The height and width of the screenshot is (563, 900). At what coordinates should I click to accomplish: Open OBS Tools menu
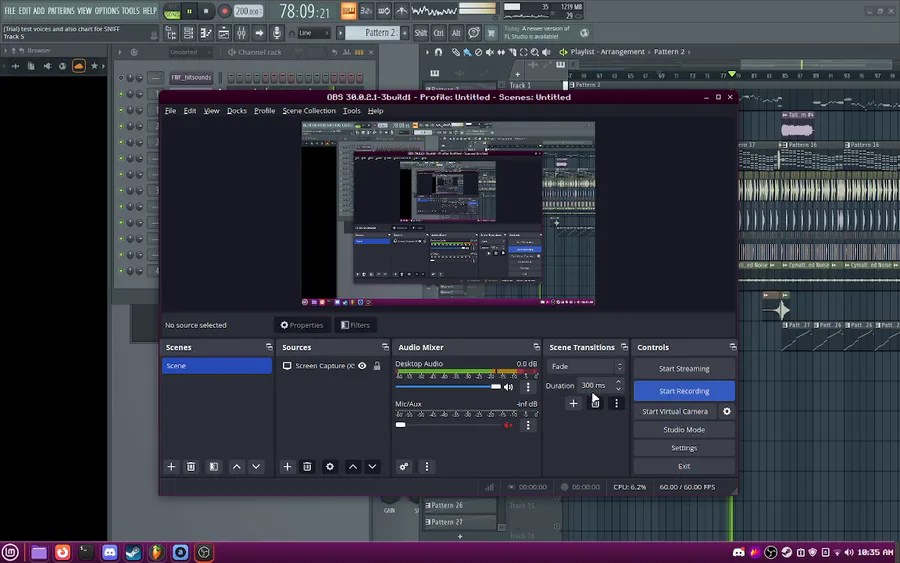click(351, 111)
